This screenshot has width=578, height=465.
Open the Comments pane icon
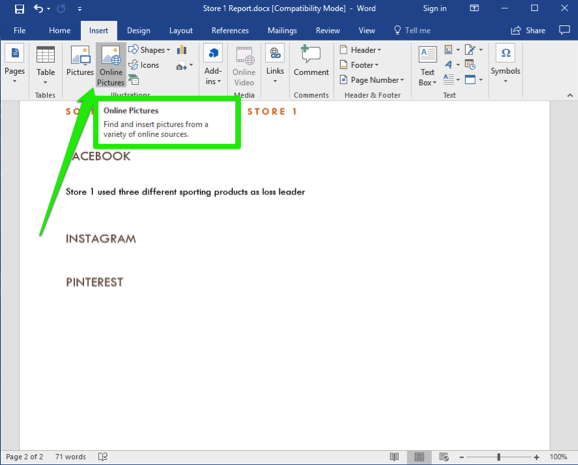564,30
